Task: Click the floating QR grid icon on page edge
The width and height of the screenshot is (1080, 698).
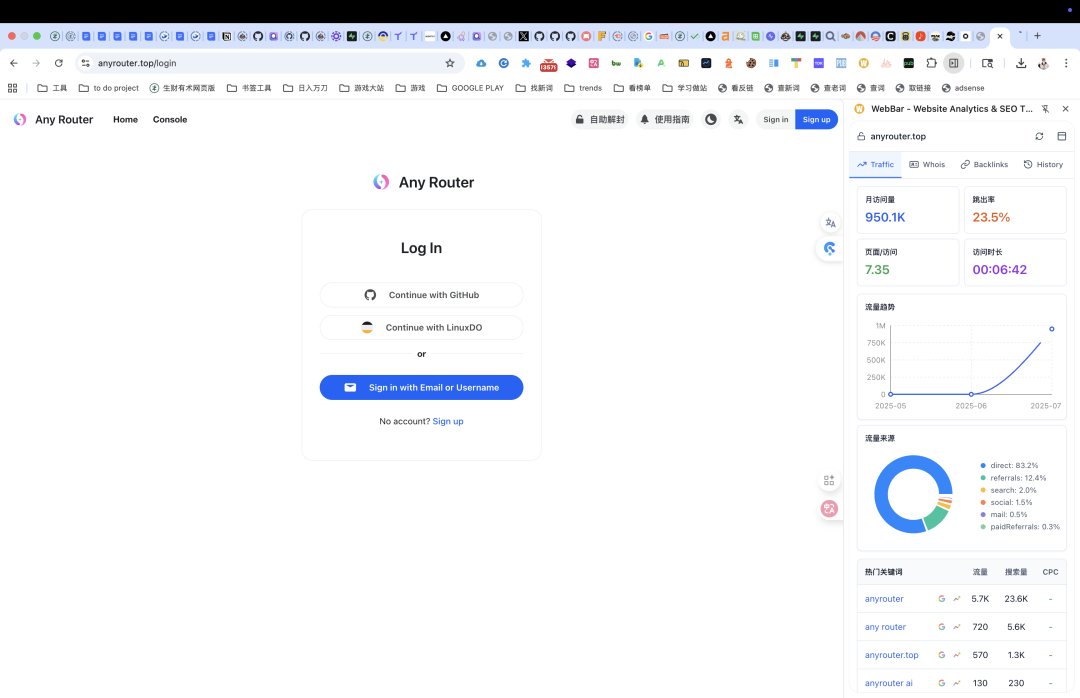Action: coord(829,480)
